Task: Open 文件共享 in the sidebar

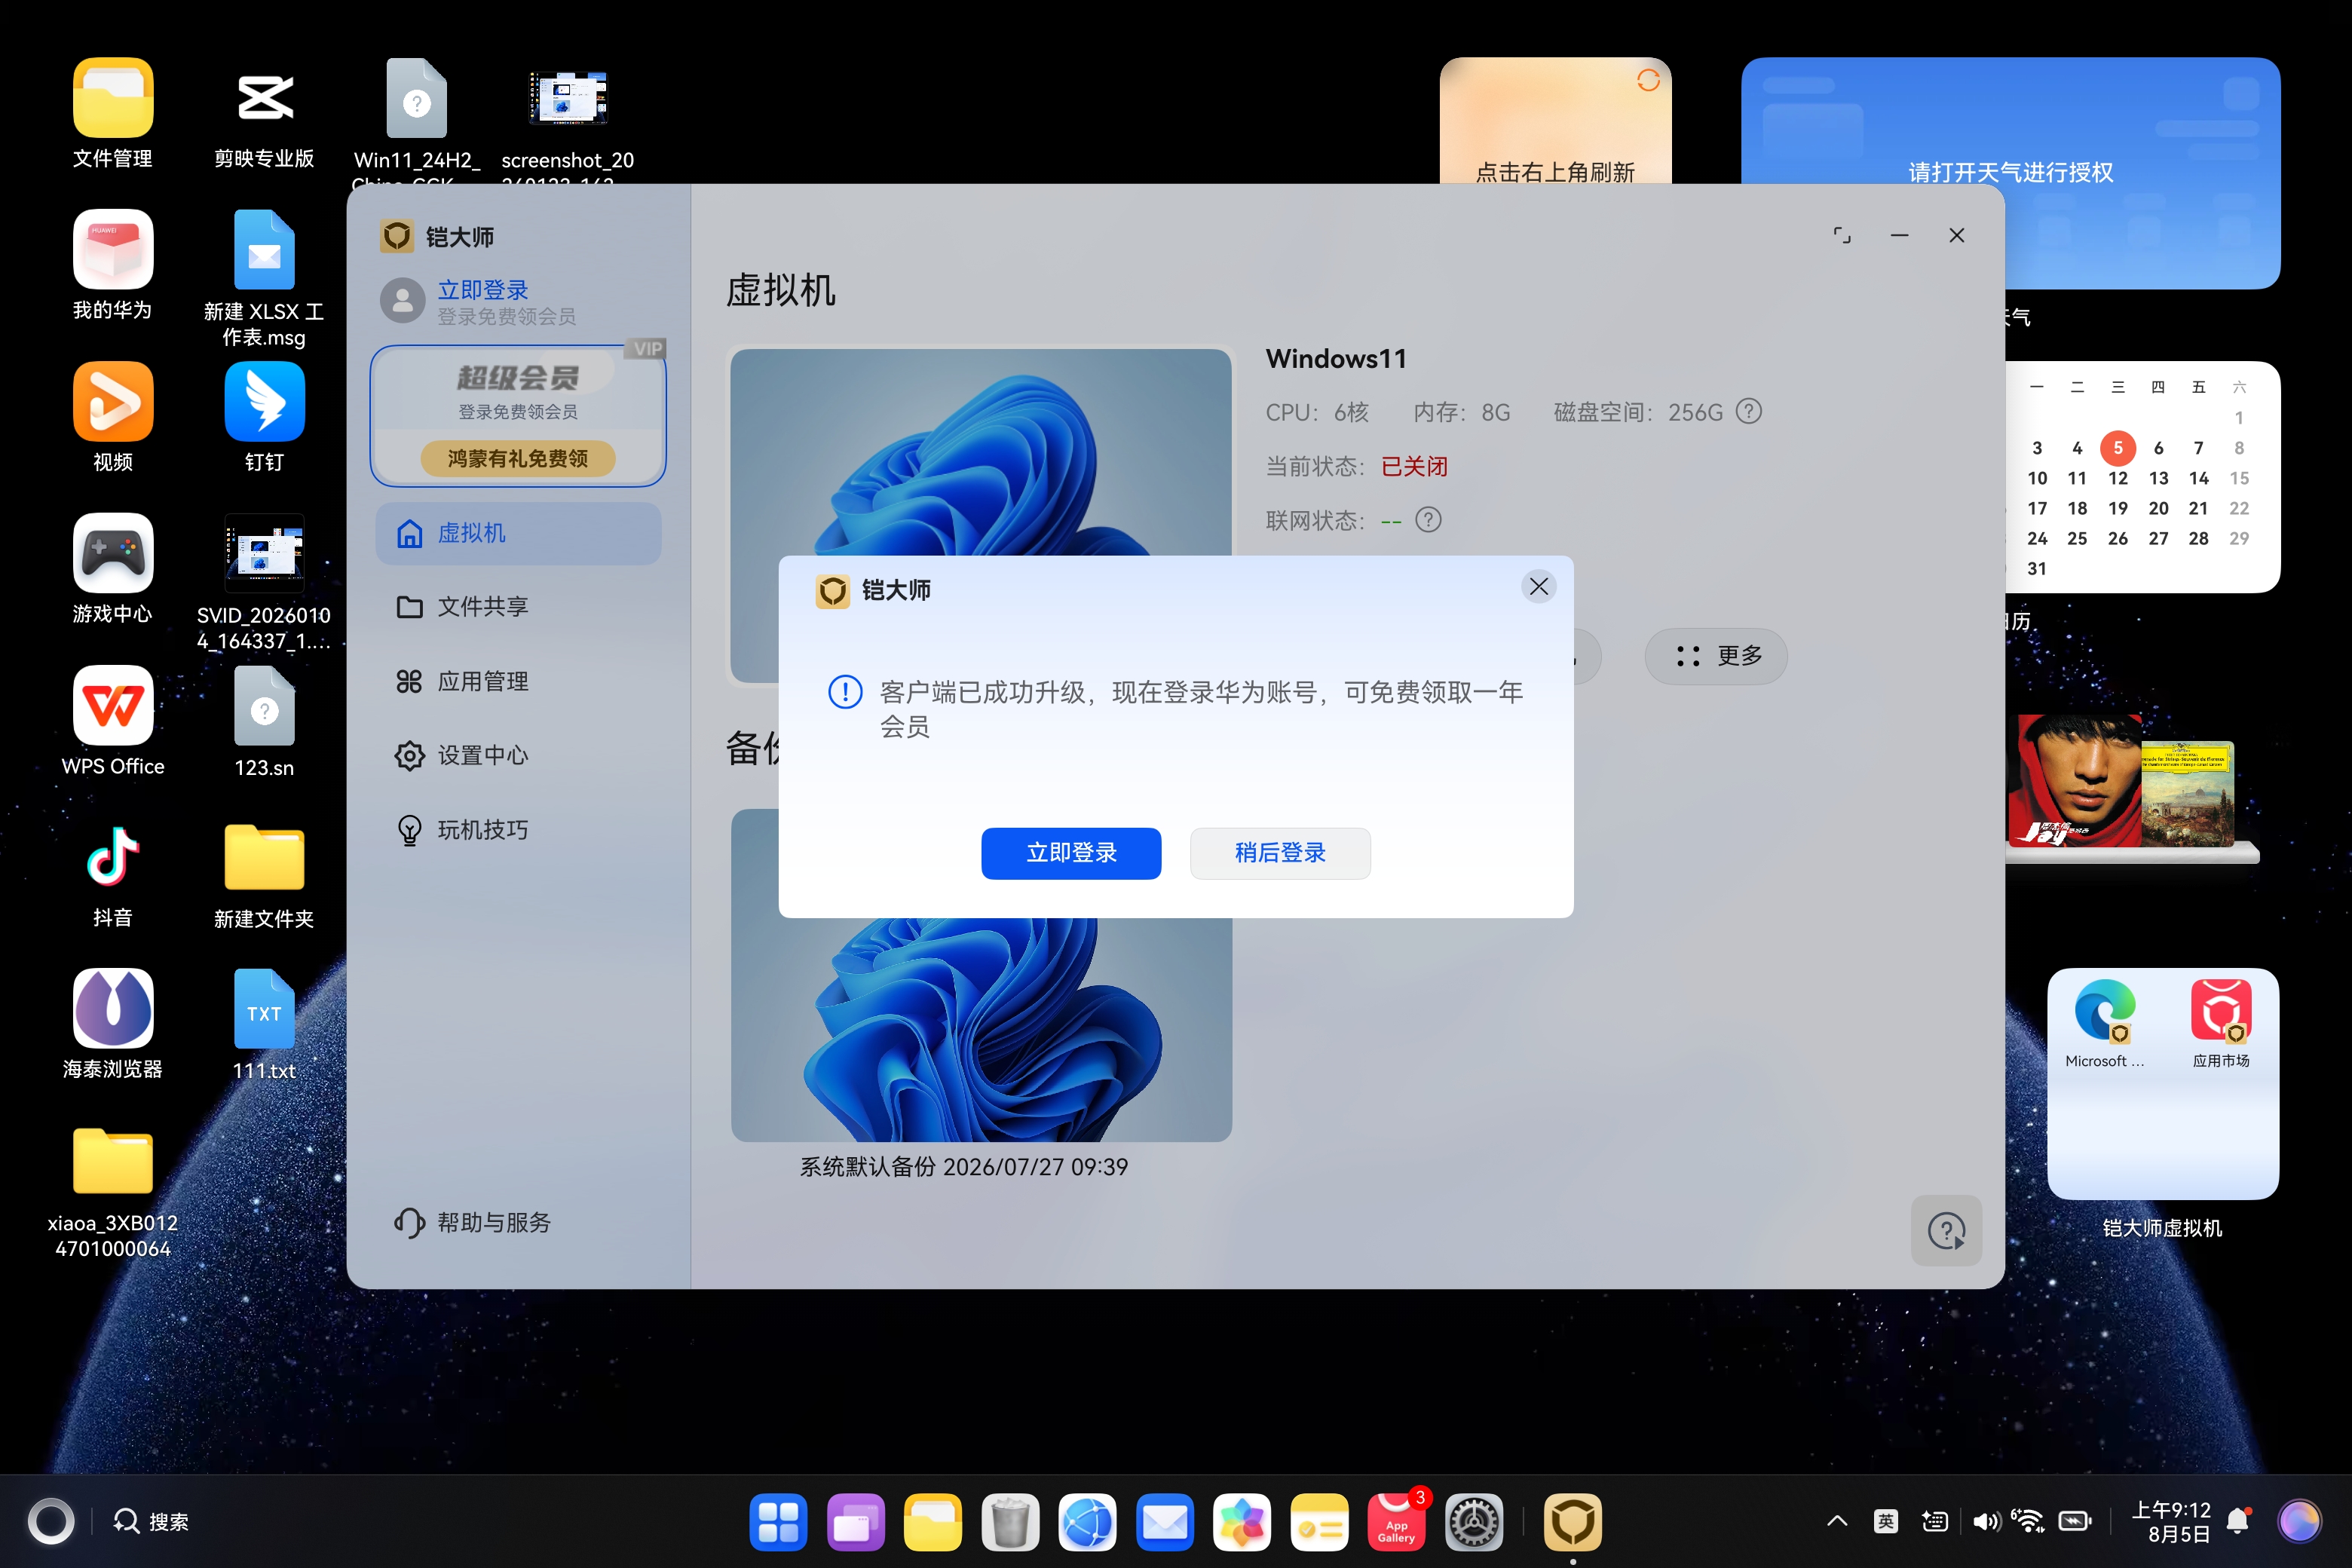Action: pos(518,607)
